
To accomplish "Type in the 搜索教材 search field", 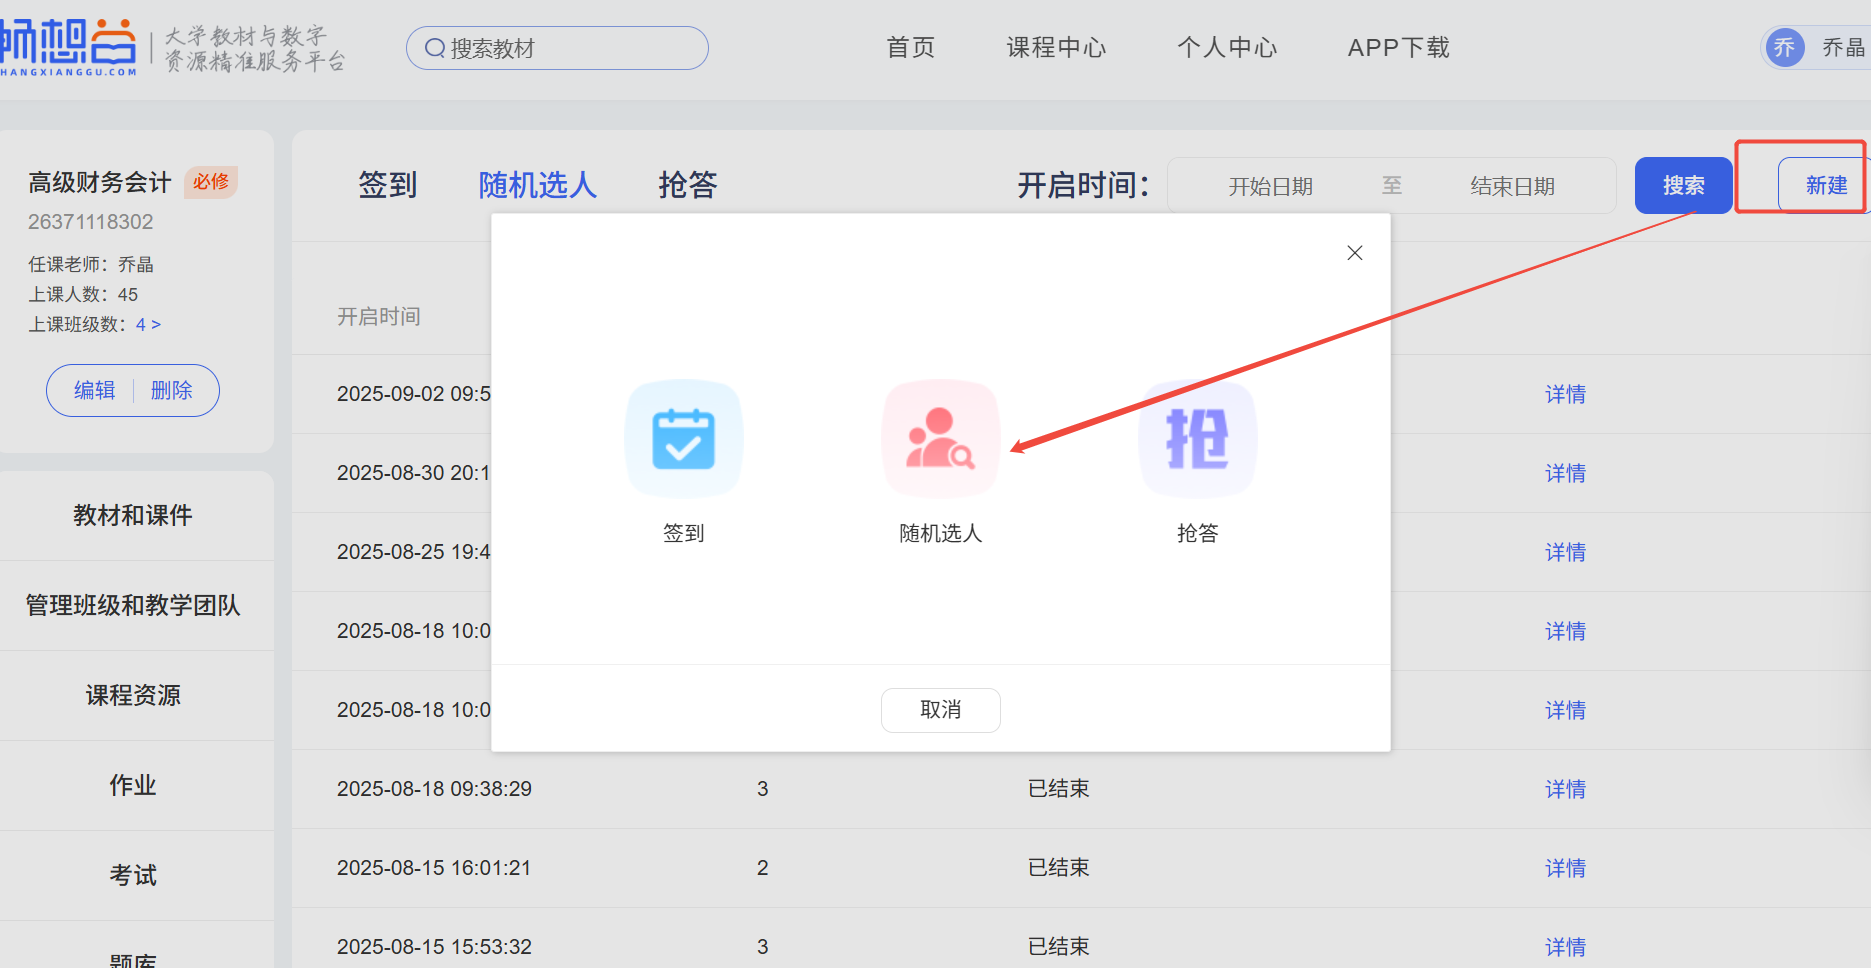I will click(570, 48).
